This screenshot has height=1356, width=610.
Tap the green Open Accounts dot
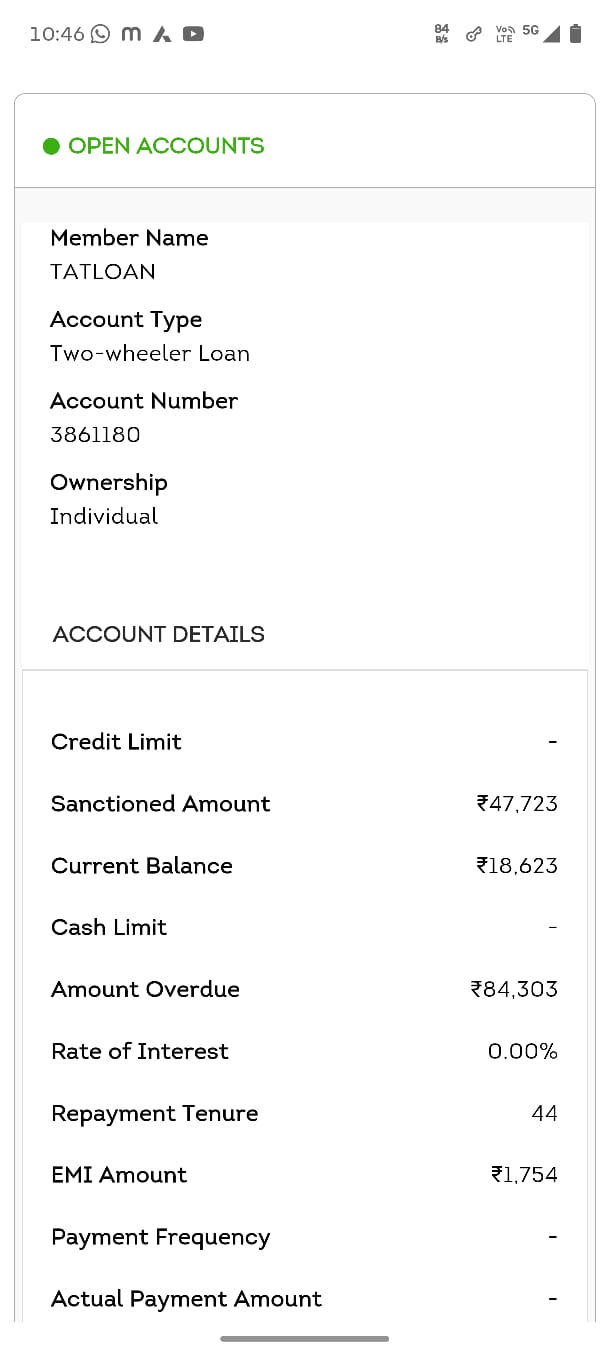[52, 146]
